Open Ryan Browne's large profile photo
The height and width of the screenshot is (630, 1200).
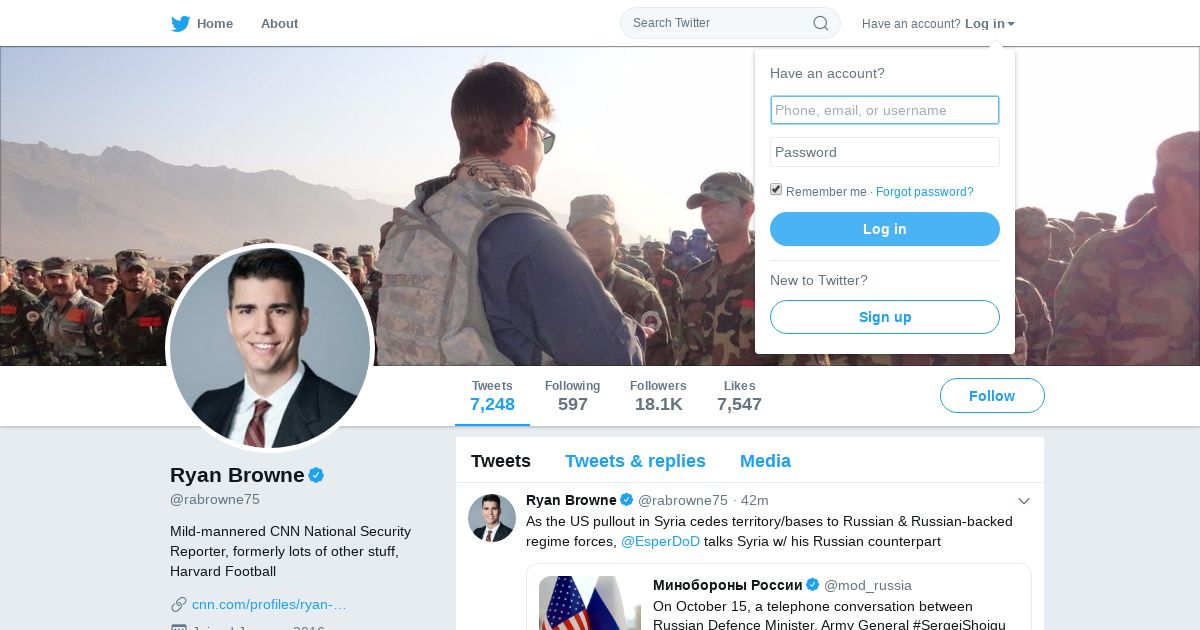pyautogui.click(x=270, y=348)
